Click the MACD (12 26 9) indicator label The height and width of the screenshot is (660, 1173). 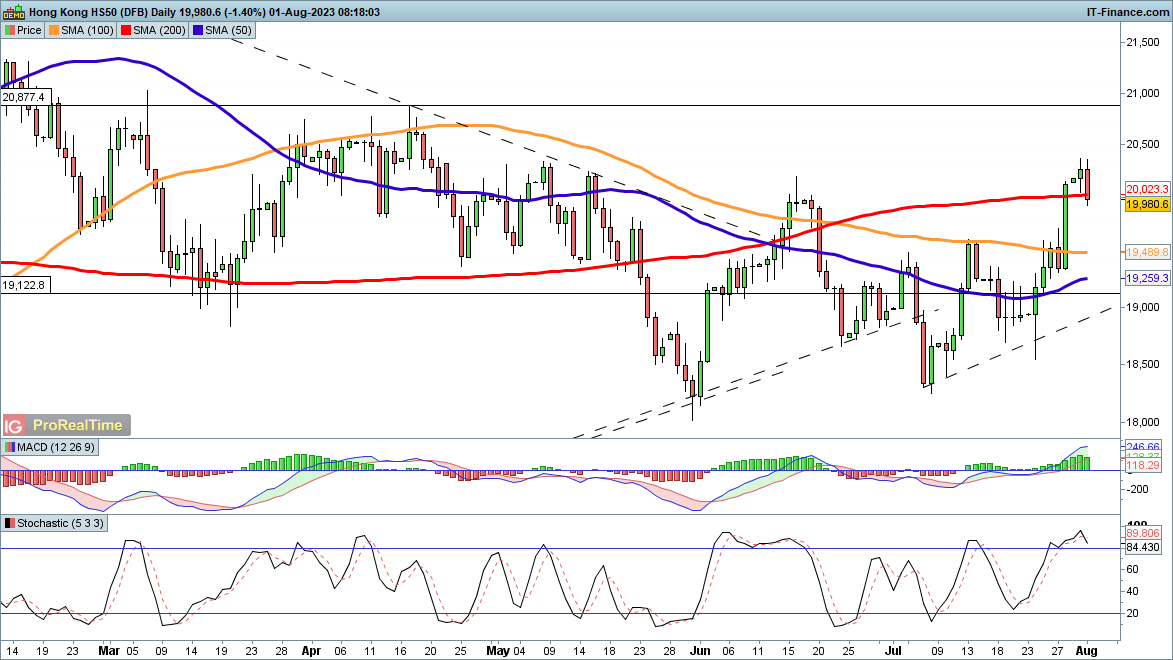tap(56, 447)
